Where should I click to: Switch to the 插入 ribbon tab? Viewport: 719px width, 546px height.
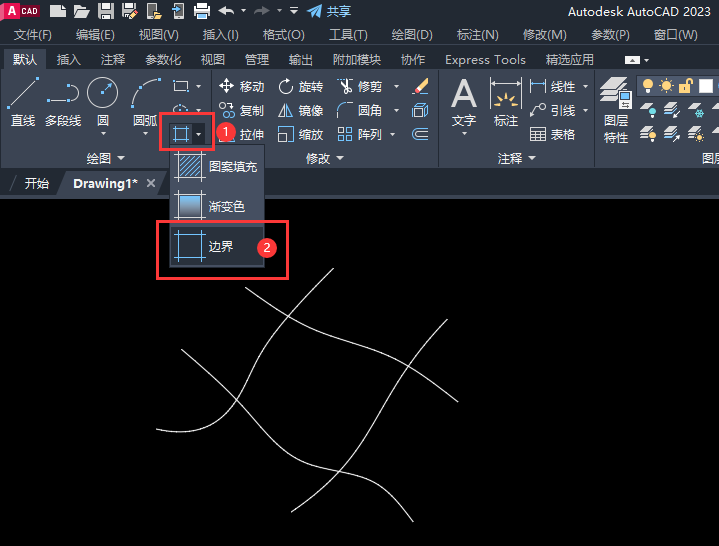[68, 60]
